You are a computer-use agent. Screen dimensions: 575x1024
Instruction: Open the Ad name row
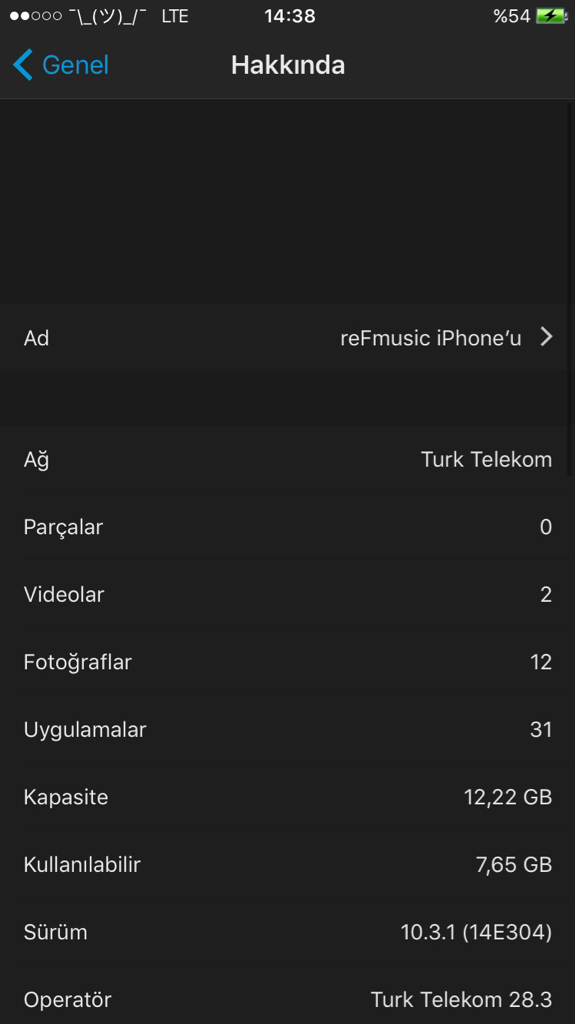pos(288,338)
